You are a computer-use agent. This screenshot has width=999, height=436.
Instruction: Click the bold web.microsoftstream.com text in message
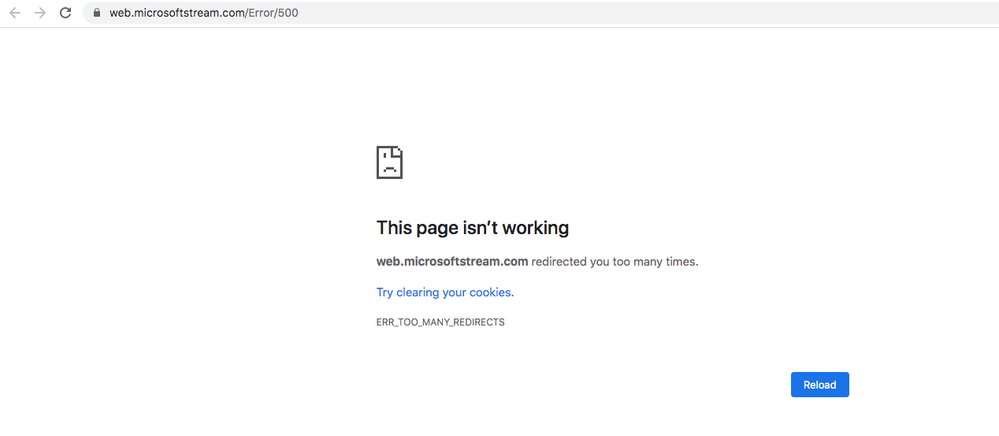click(x=452, y=261)
